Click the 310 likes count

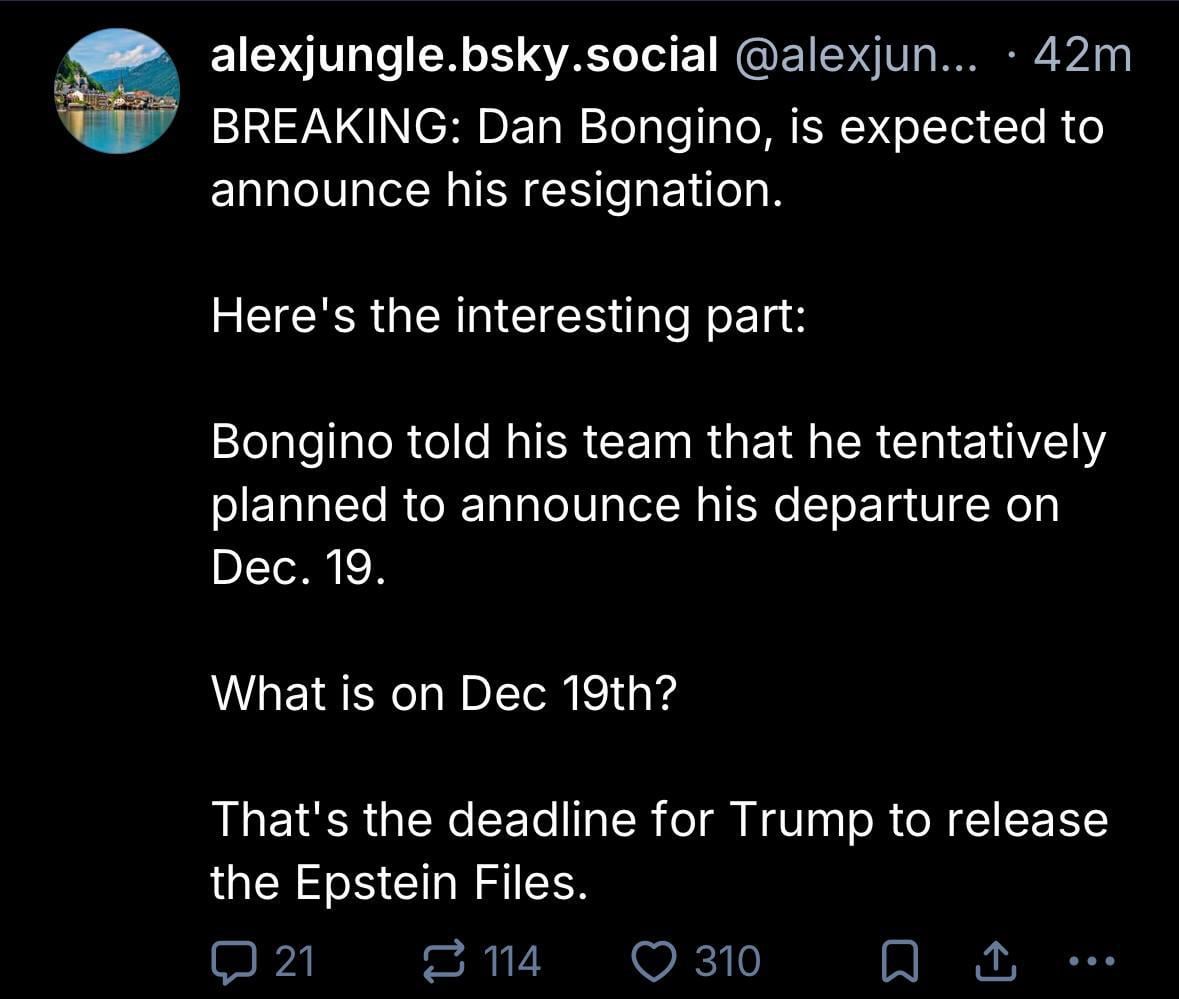coord(727,961)
